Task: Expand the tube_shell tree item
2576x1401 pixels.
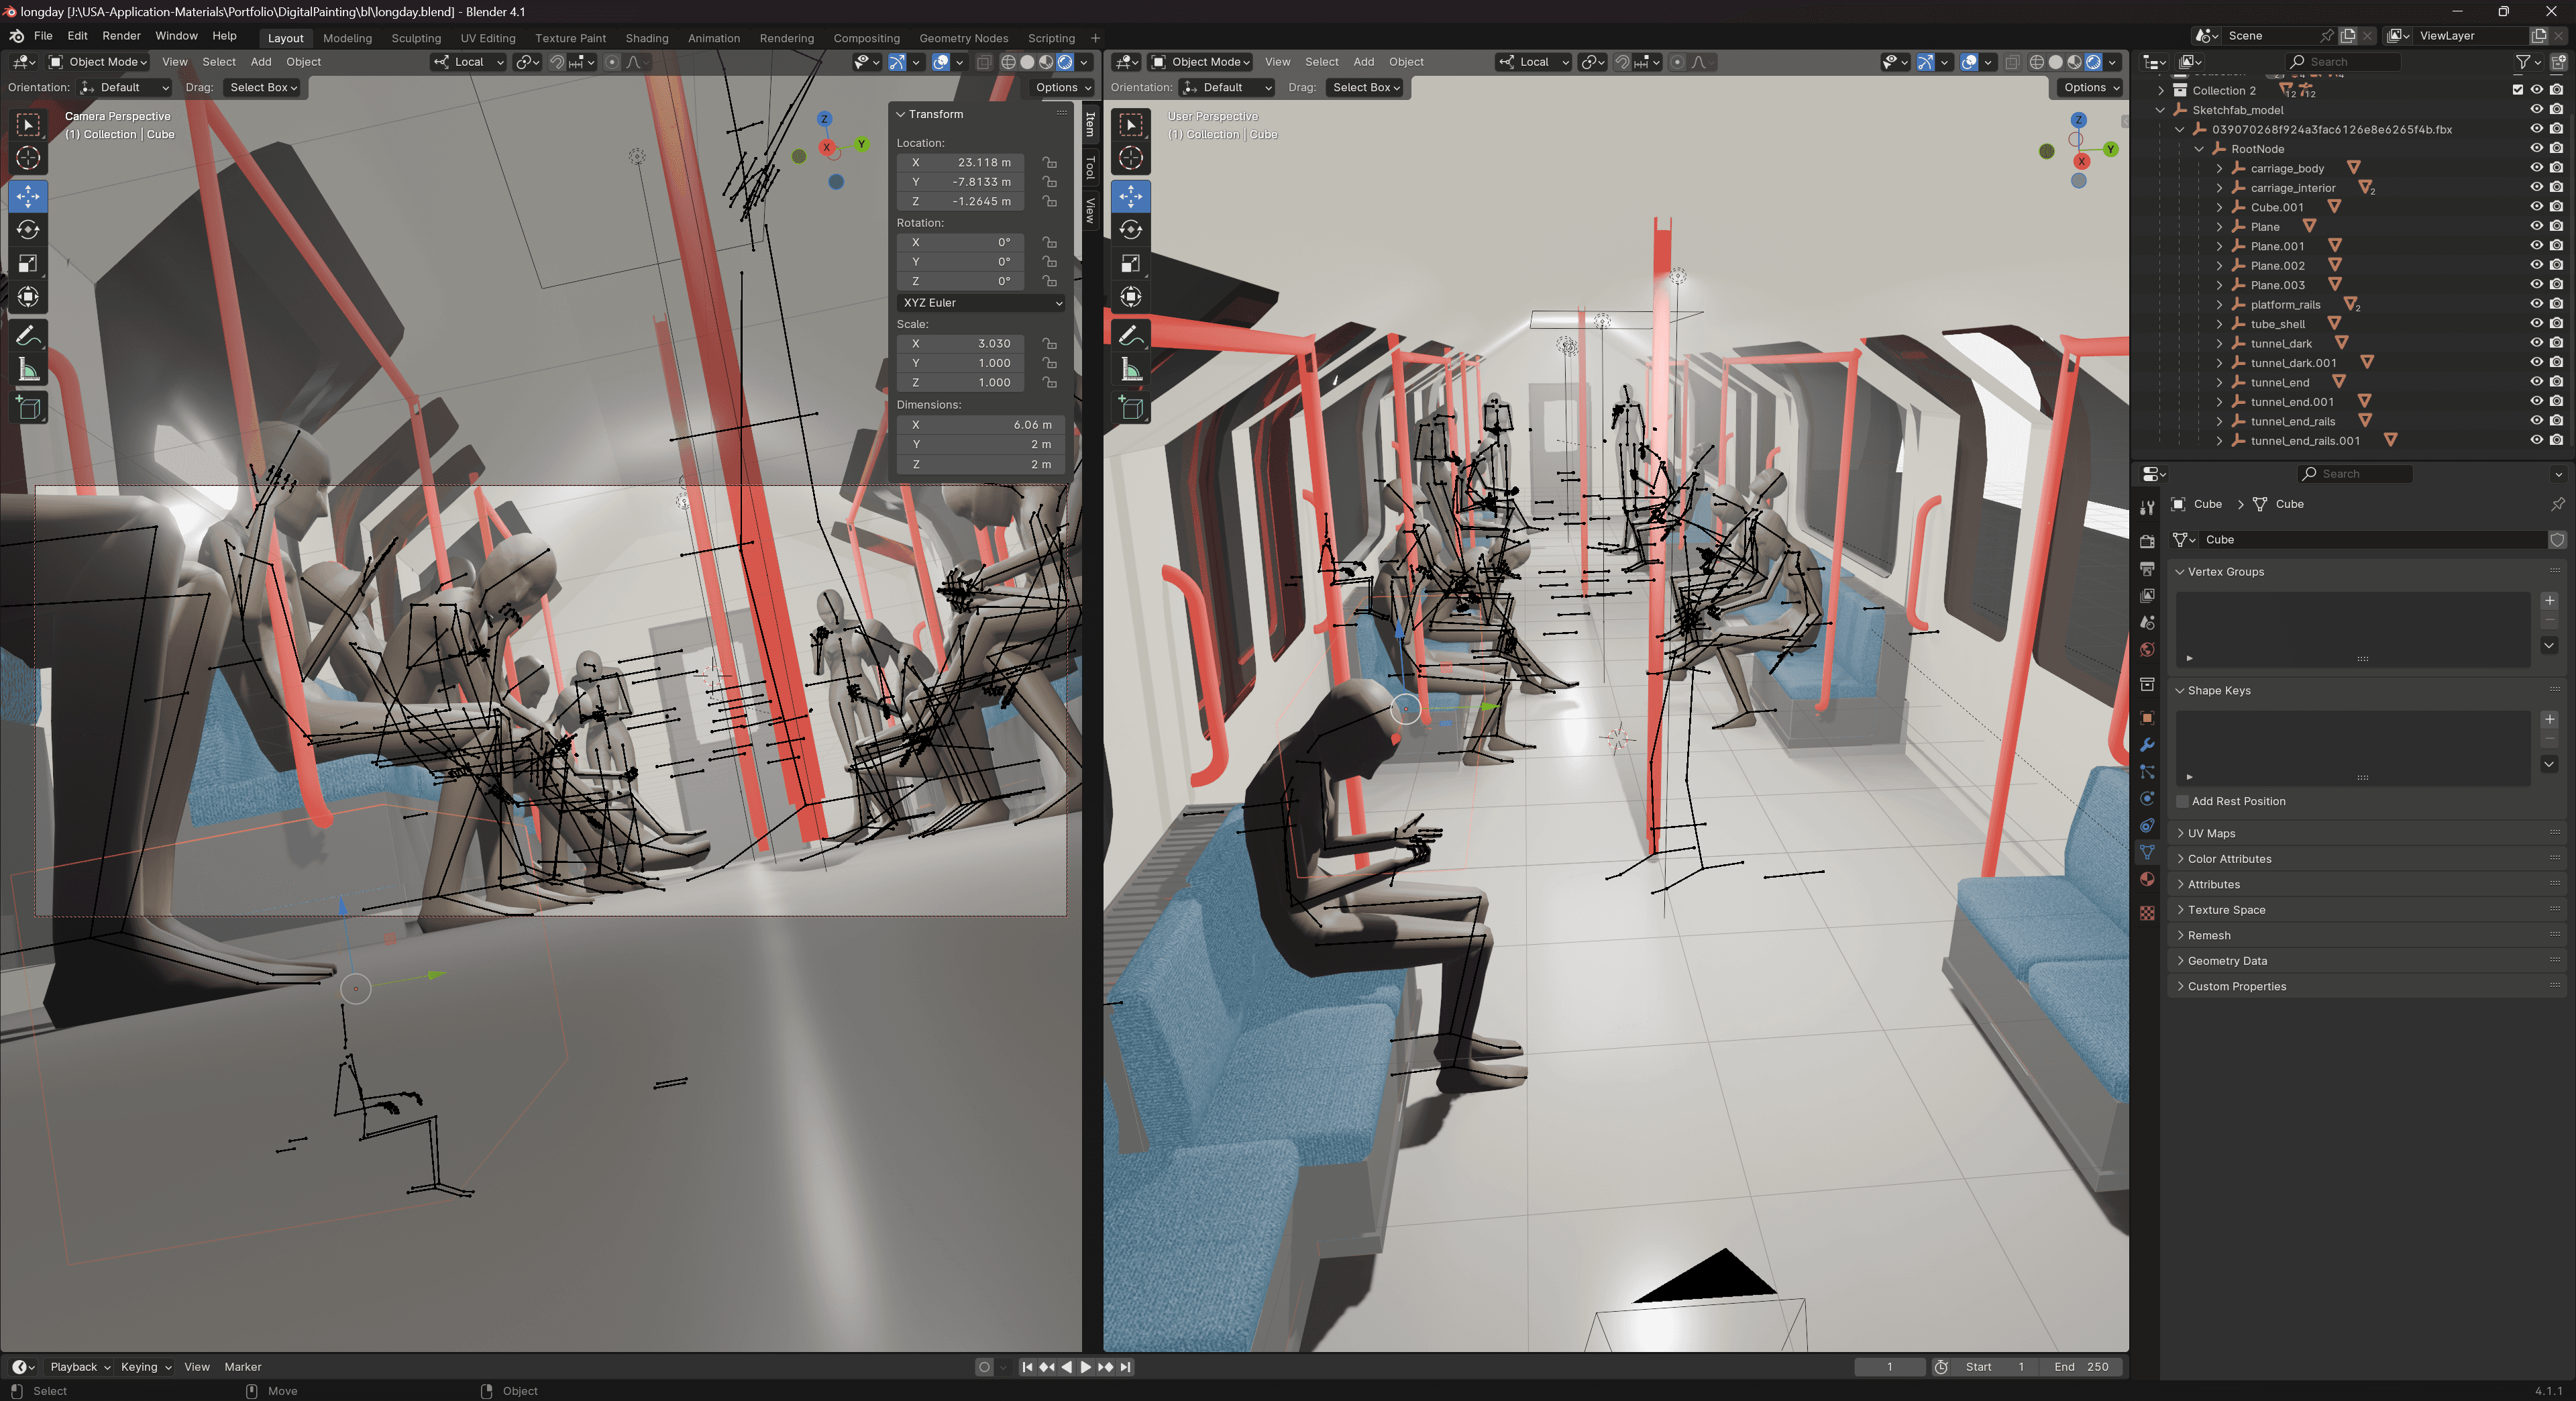Action: click(2219, 324)
